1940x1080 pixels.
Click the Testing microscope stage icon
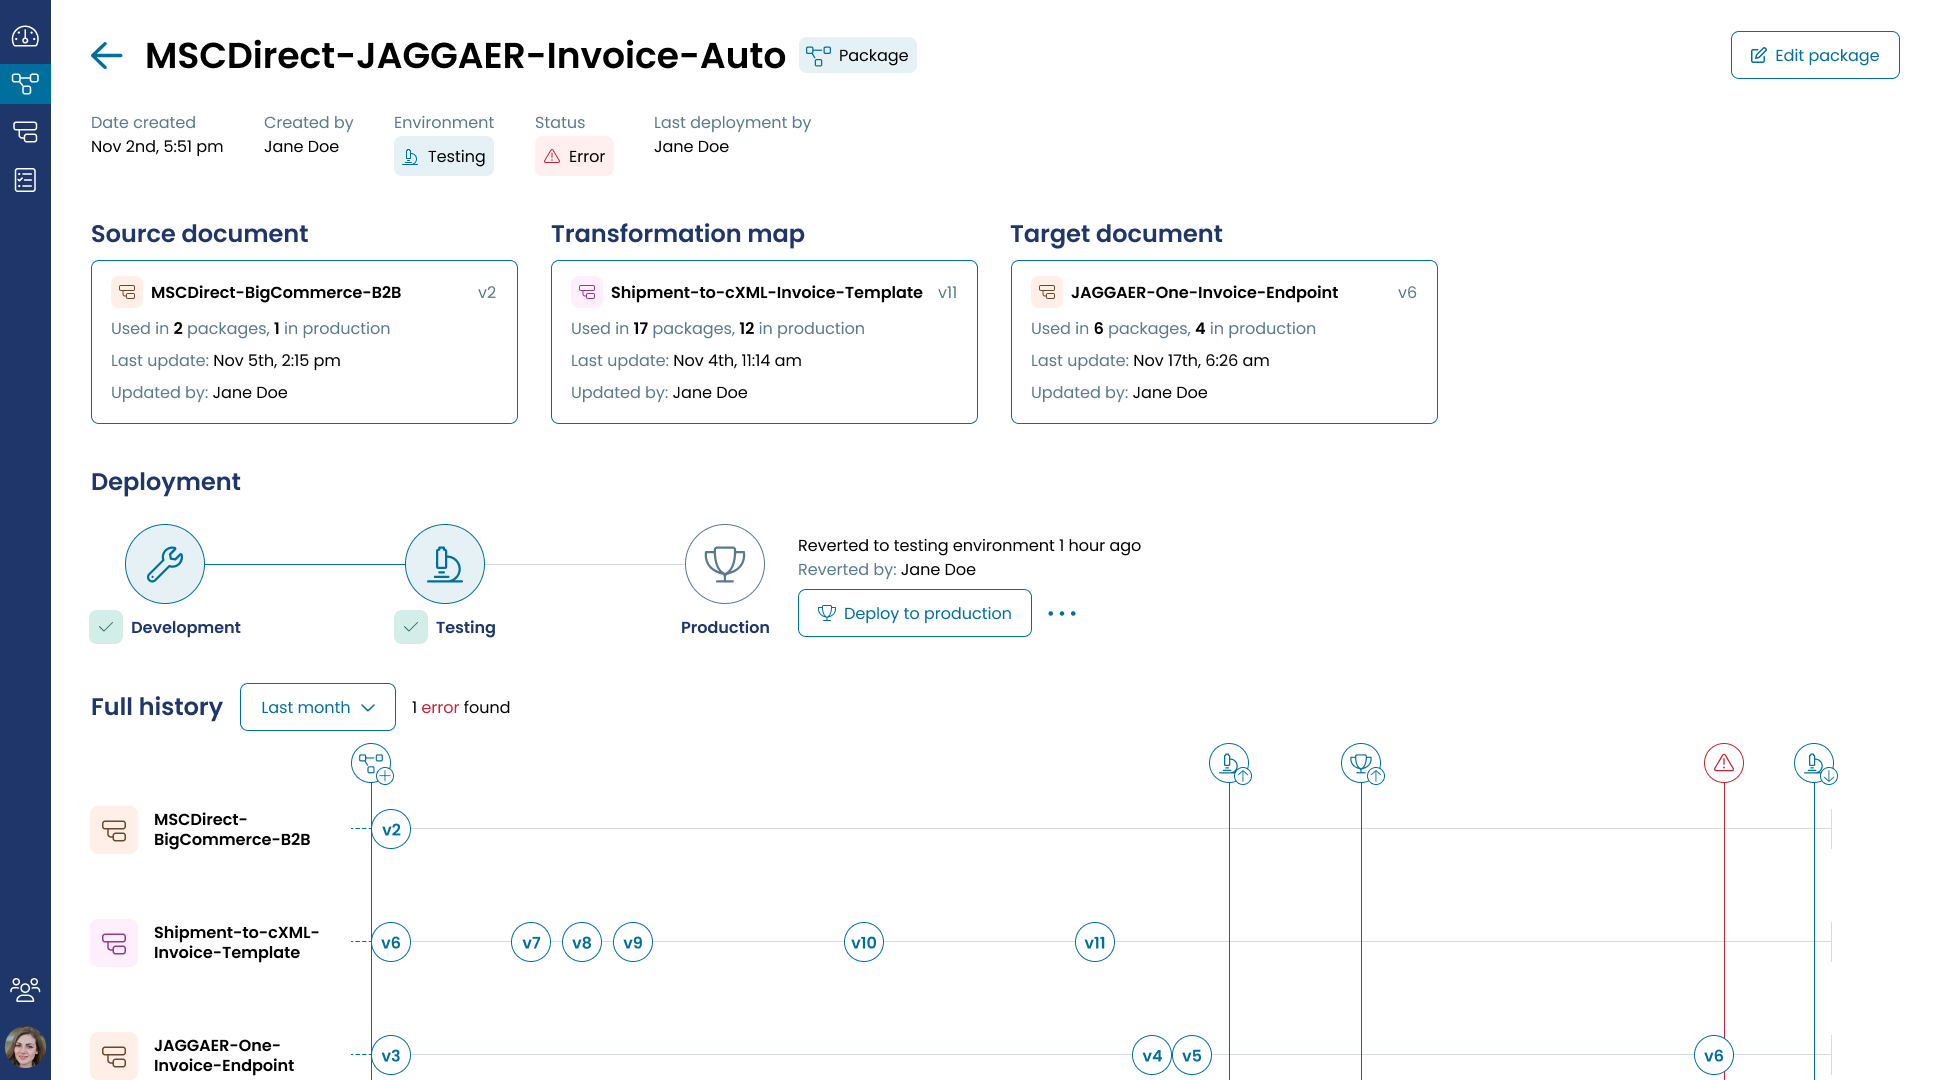[x=445, y=564]
